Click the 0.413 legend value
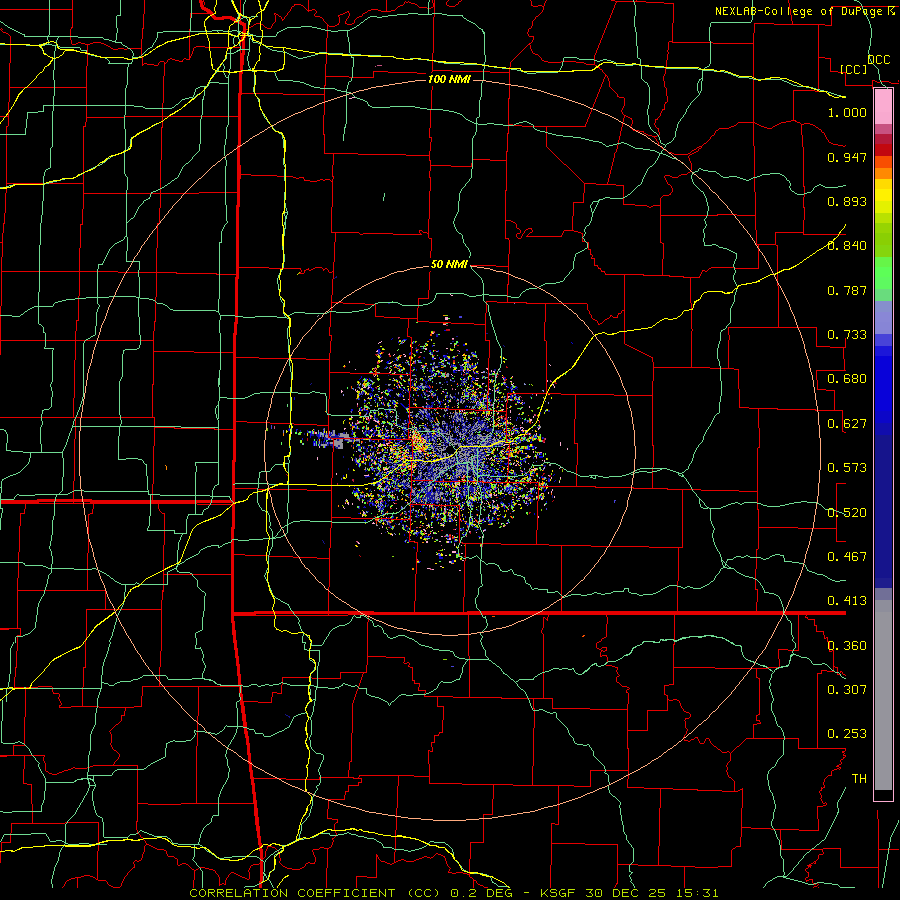Screen dimensions: 900x900 [847, 601]
